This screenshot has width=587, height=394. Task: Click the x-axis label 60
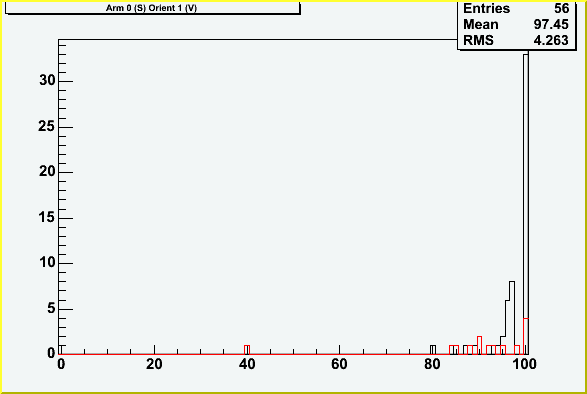coord(339,364)
